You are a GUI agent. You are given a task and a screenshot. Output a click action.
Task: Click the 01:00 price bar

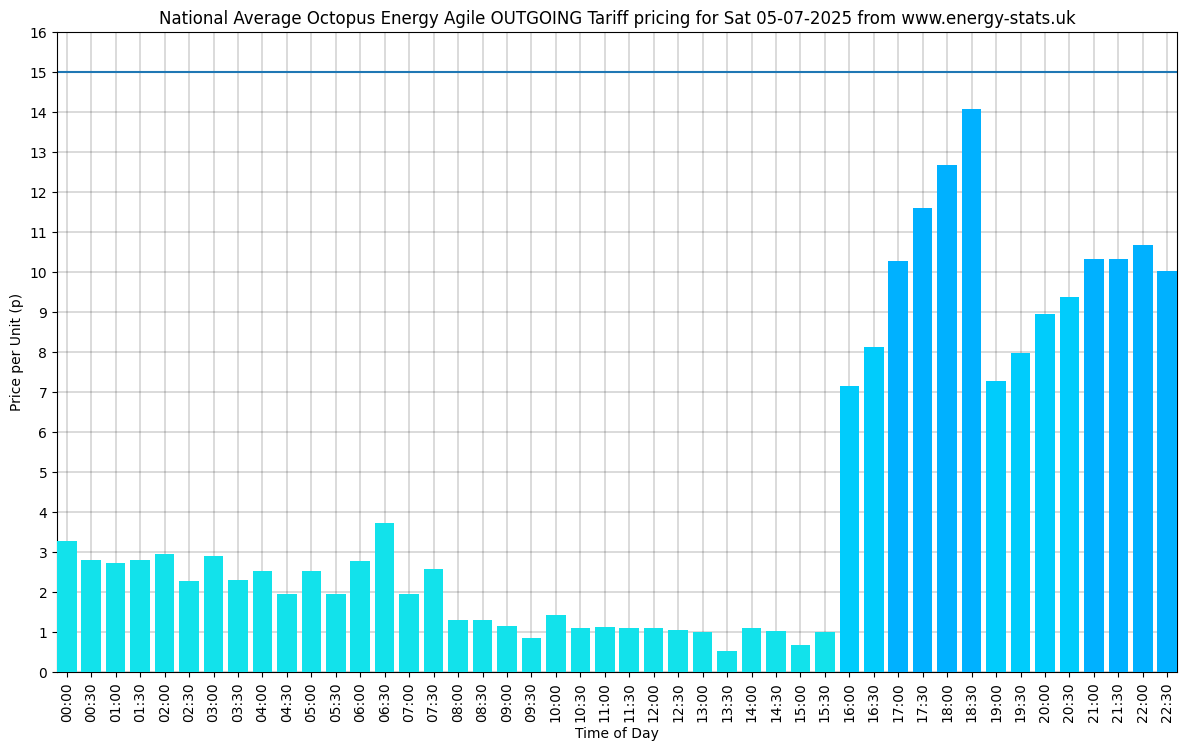(116, 618)
